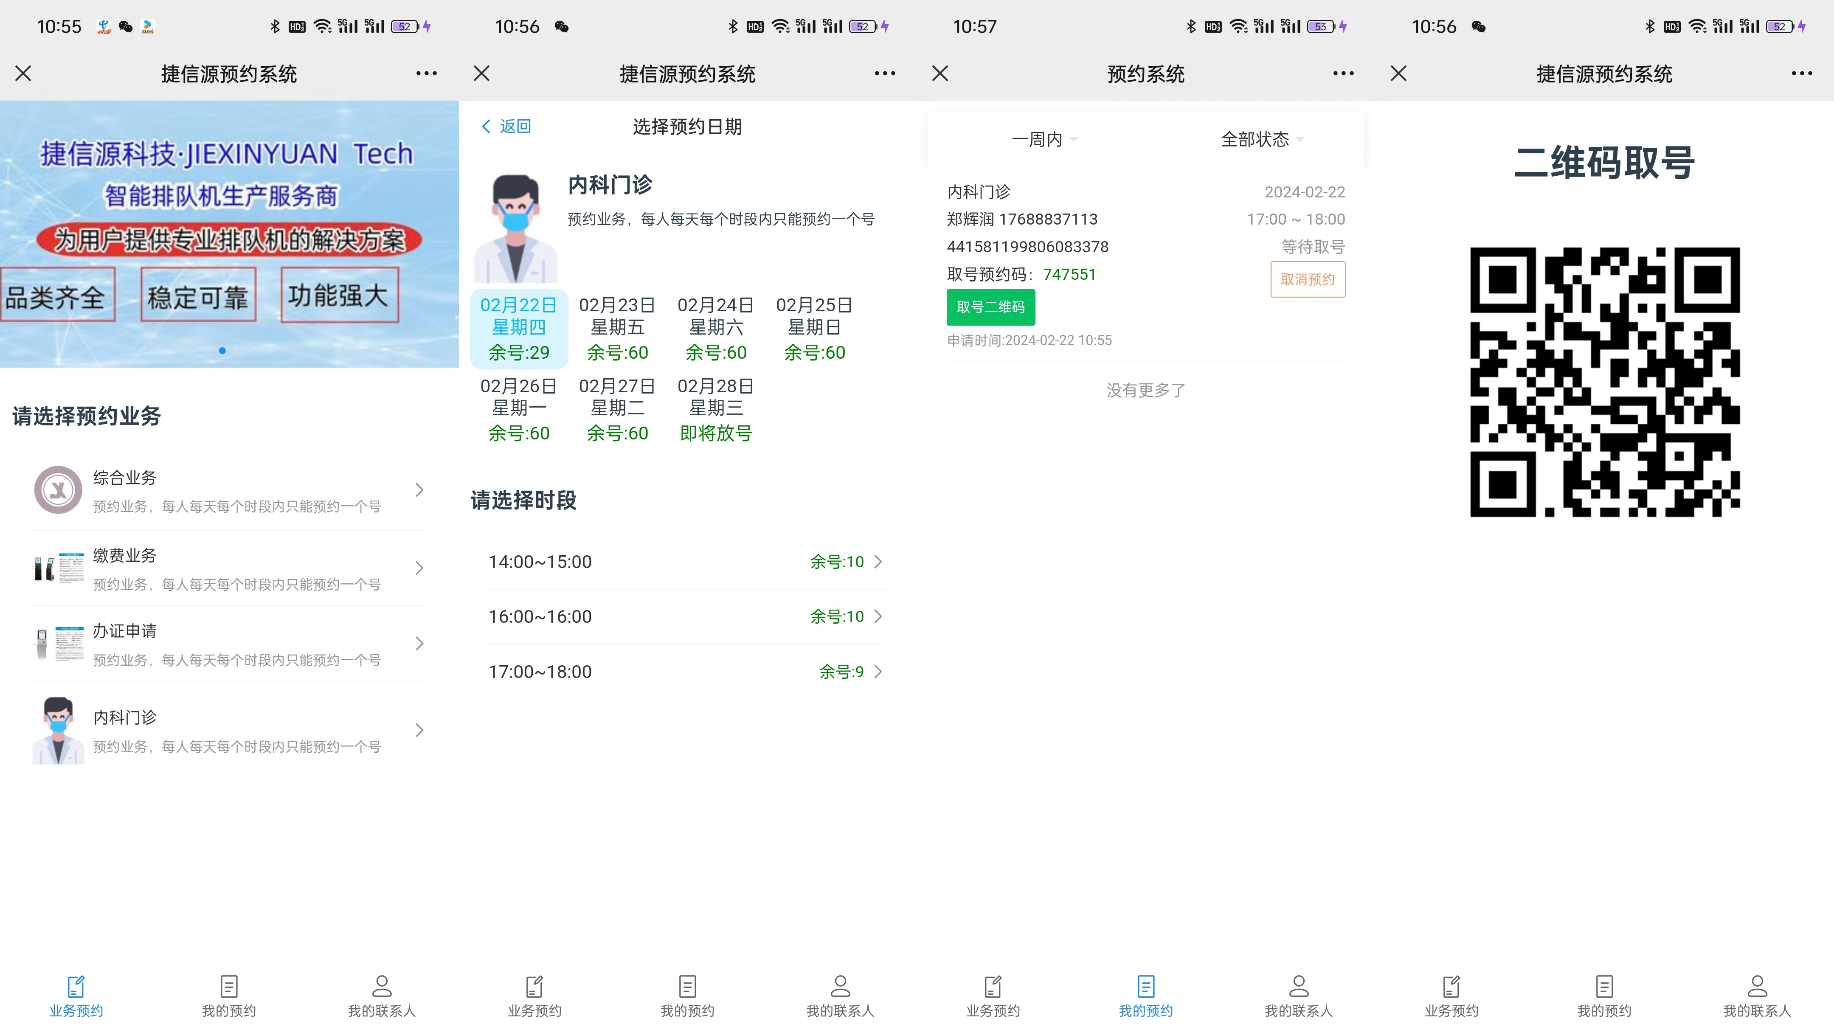Open the 14:00~15:00 time slot chevron

[x=878, y=562]
